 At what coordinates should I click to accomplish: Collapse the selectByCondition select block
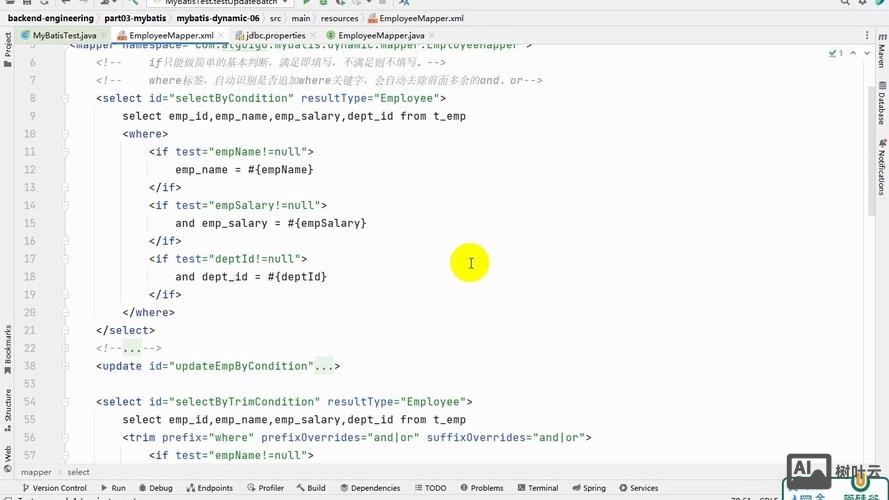click(x=65, y=98)
